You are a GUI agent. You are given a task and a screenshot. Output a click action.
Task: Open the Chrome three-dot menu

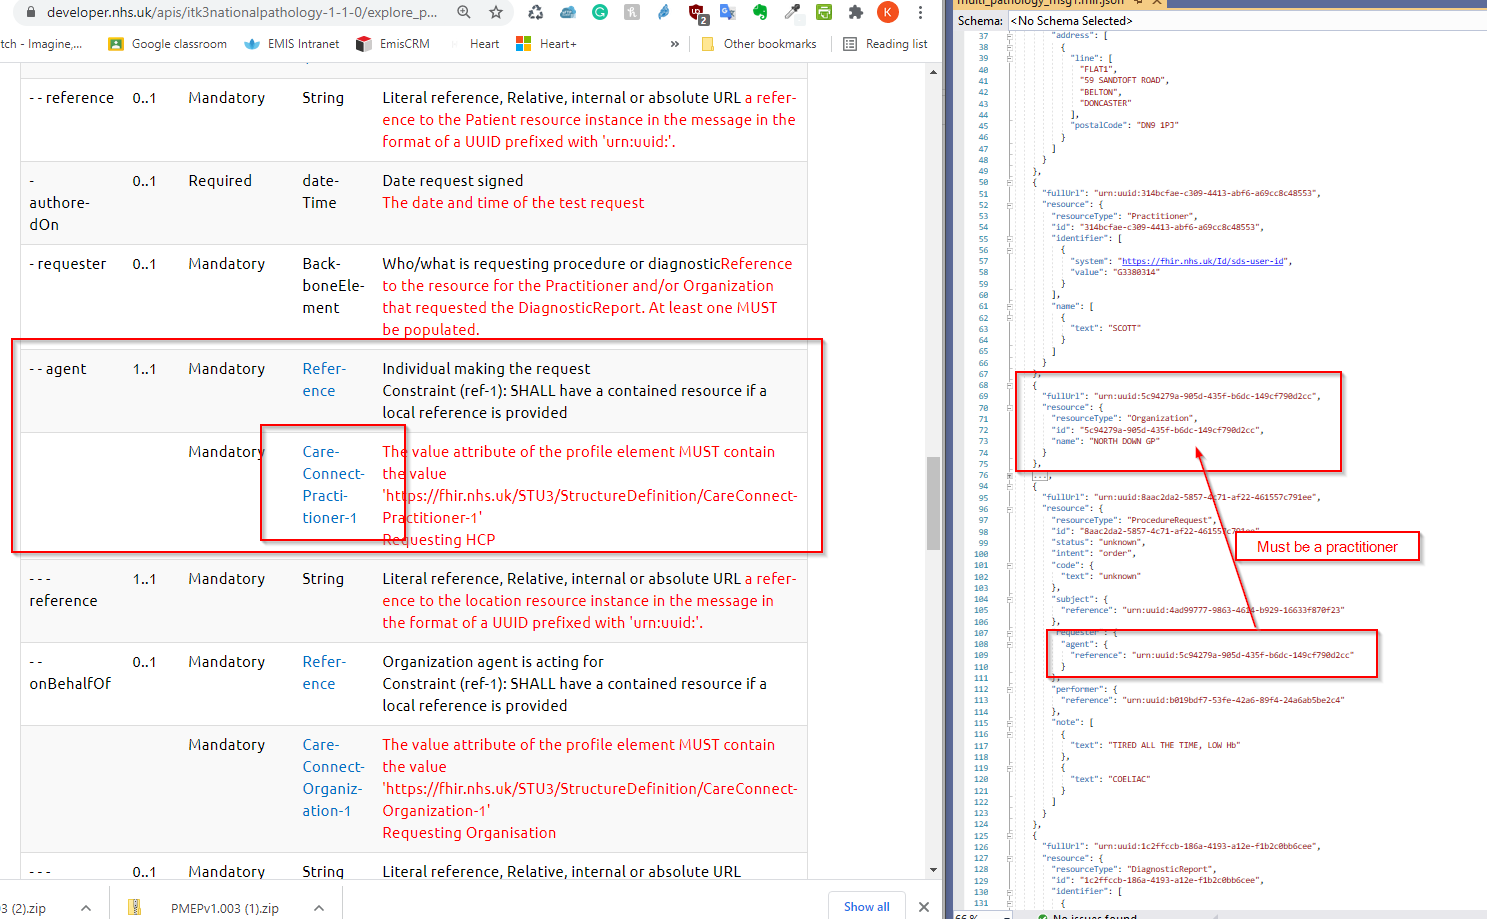[x=919, y=12]
